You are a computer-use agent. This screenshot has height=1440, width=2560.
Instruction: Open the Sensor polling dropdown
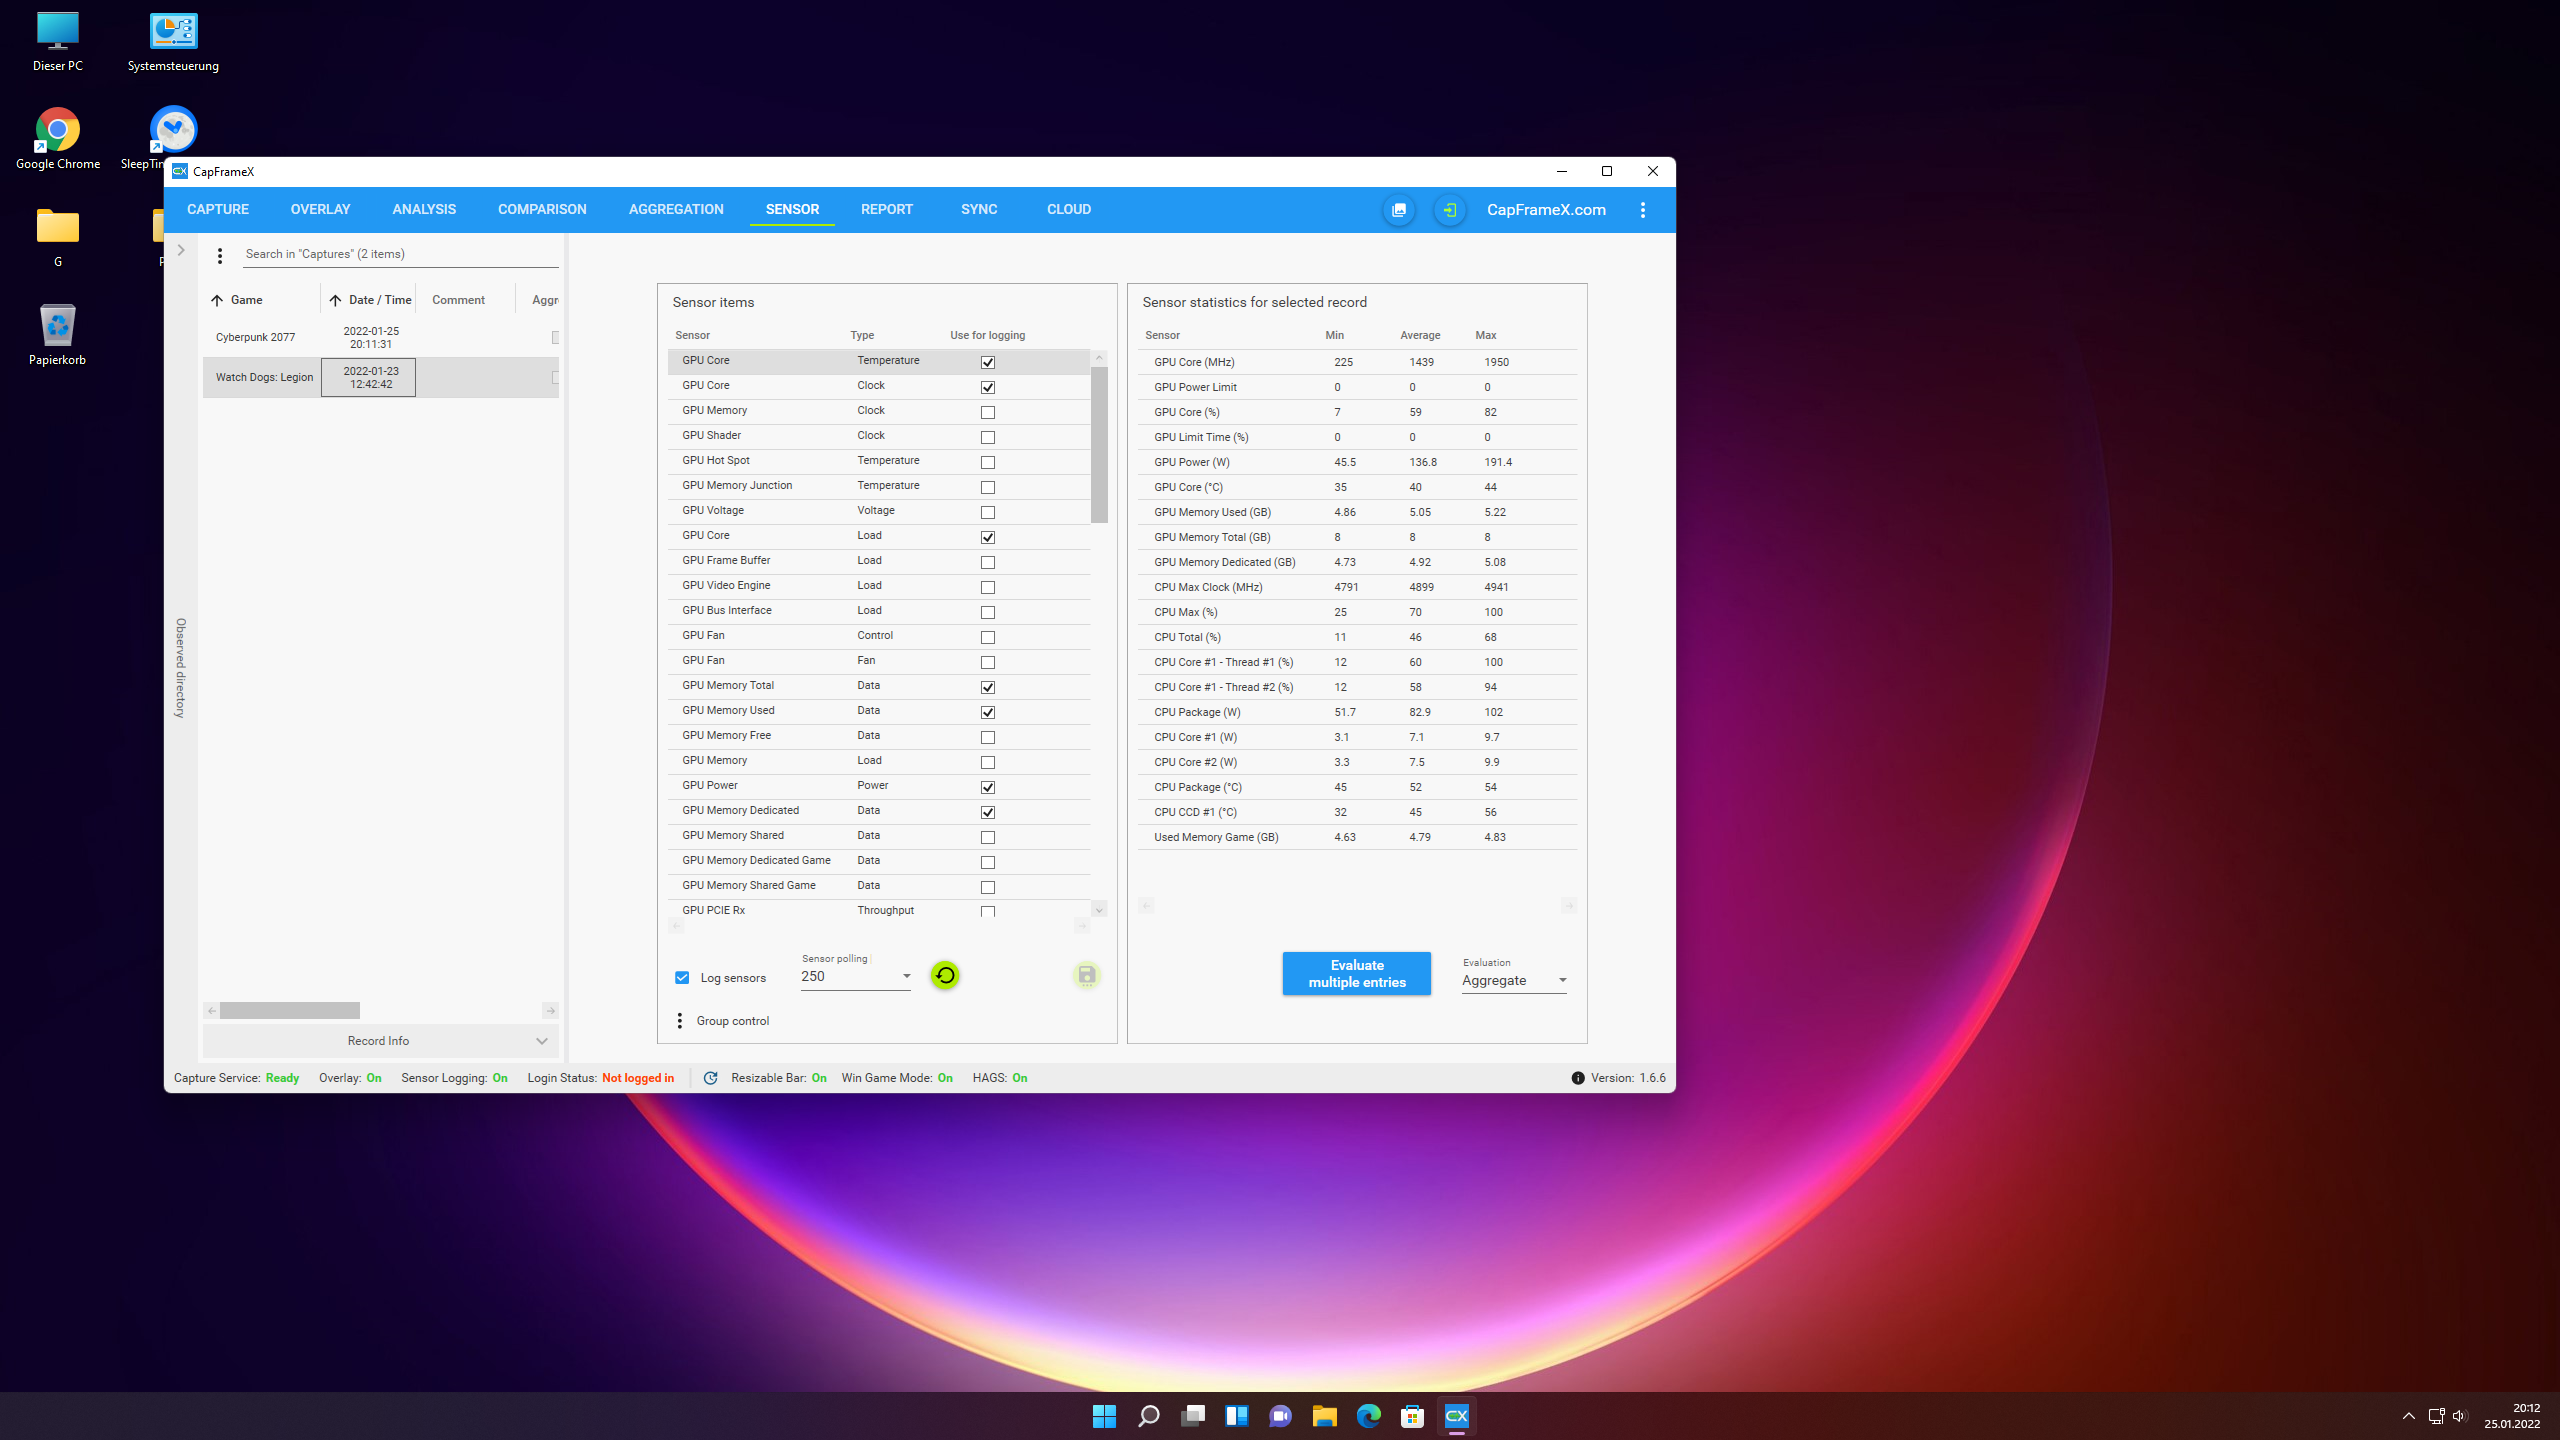tap(906, 976)
